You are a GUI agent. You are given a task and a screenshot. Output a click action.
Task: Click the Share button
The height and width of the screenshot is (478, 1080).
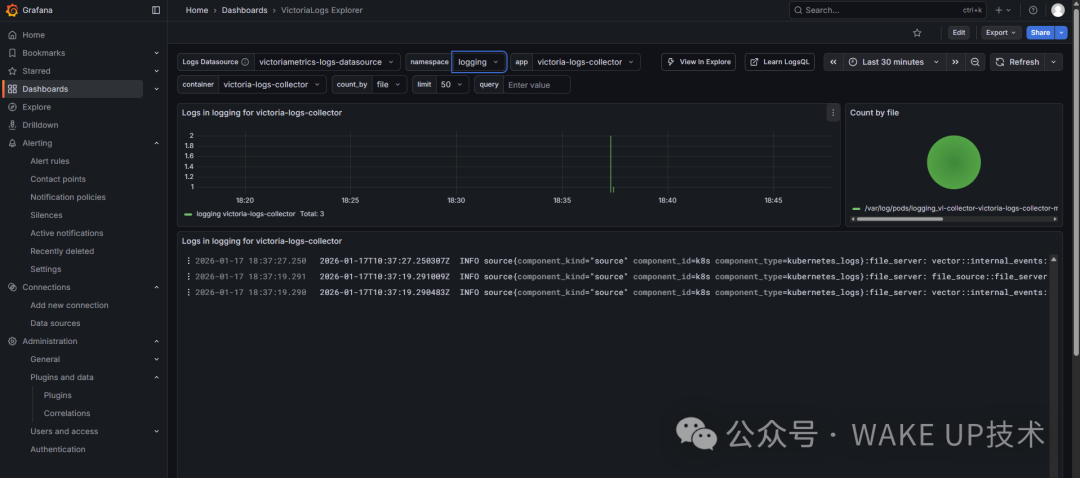pyautogui.click(x=1040, y=32)
